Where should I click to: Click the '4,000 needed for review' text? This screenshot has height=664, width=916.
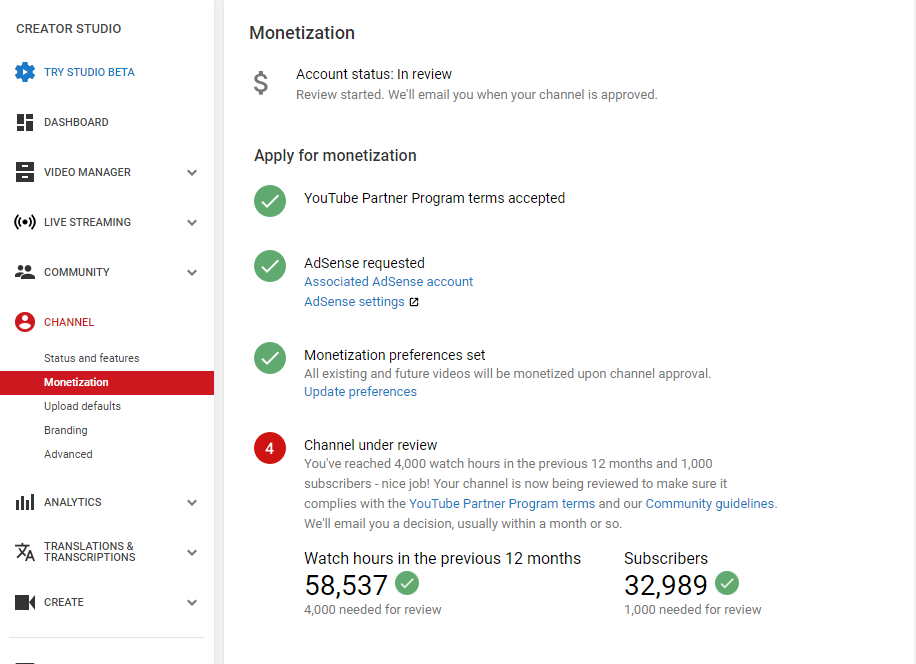pos(373,610)
